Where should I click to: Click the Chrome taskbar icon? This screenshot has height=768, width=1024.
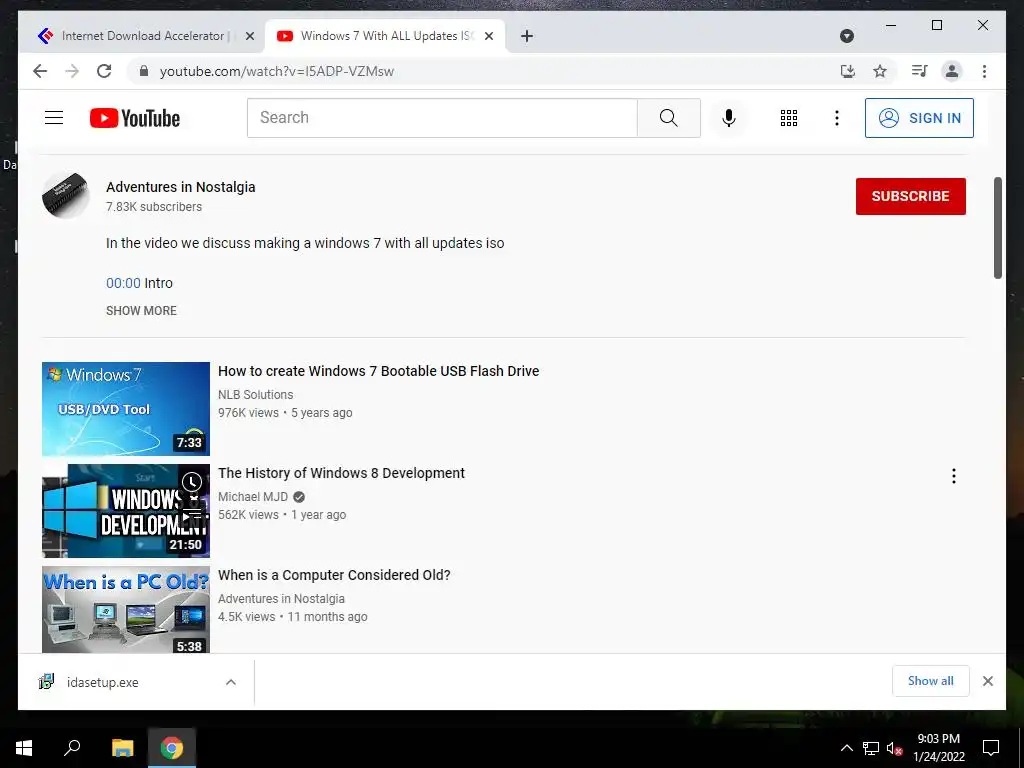tap(172, 748)
